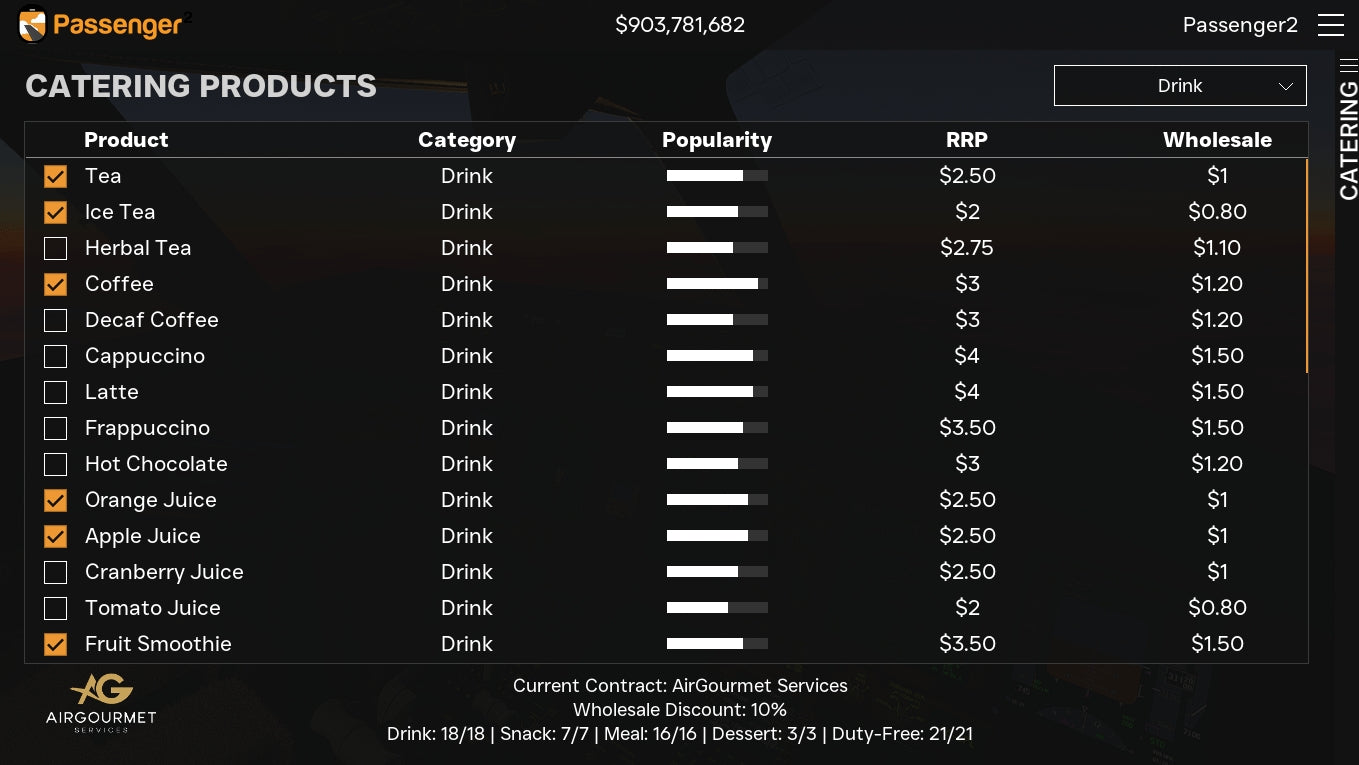Image resolution: width=1359 pixels, height=765 pixels.
Task: Click the $903,781,682 balance display
Action: coord(680,25)
